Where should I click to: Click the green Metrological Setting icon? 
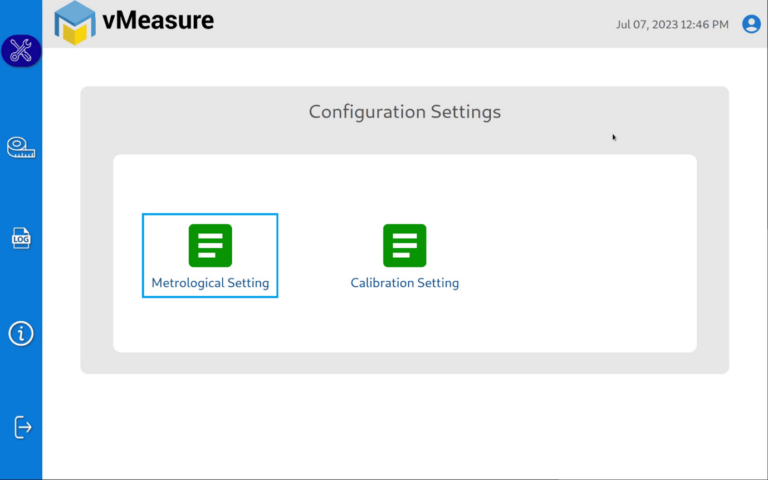coord(210,245)
